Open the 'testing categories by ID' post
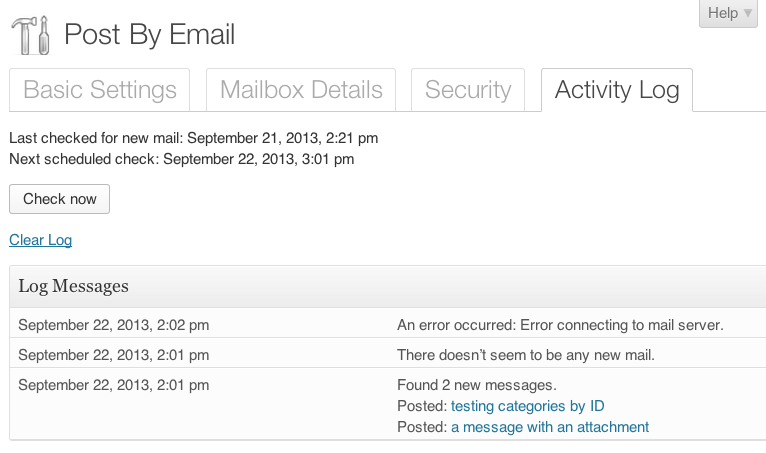This screenshot has width=766, height=453. point(528,406)
